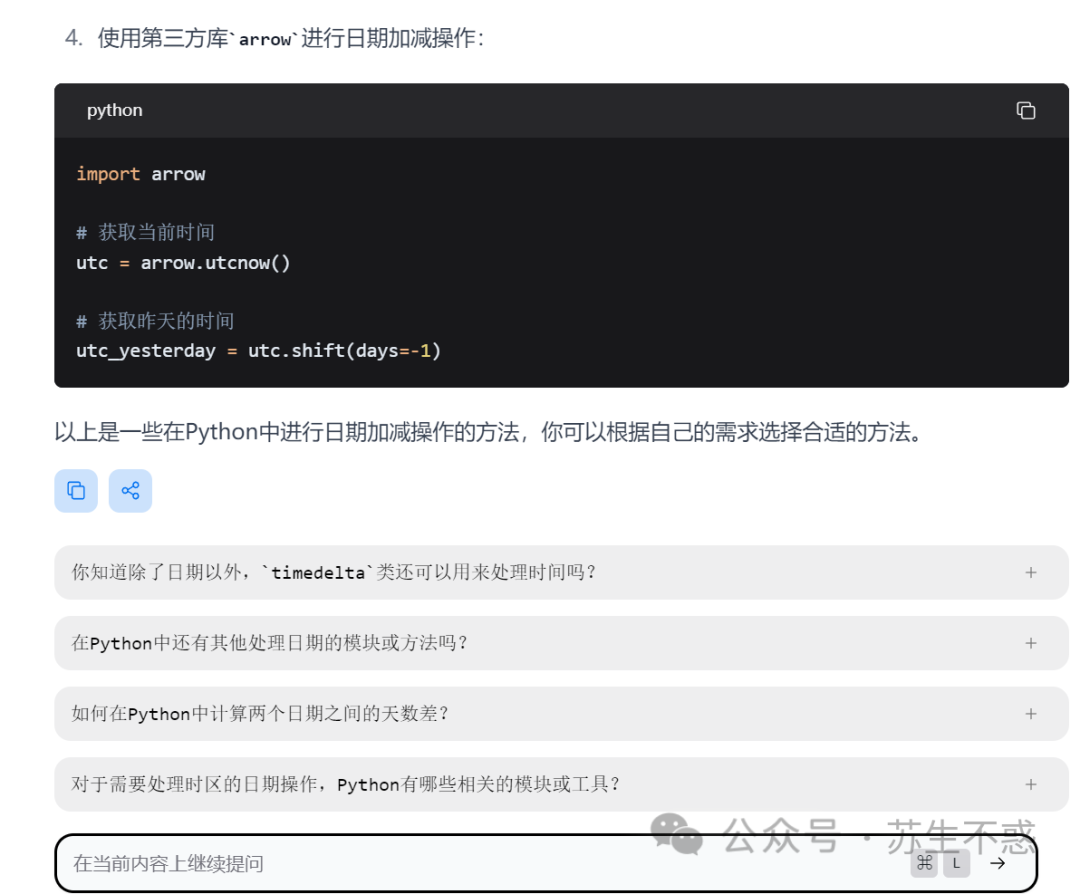Click the 'utc = arrow.utcnow()' line
The width and height of the screenshot is (1080, 894).
183,263
